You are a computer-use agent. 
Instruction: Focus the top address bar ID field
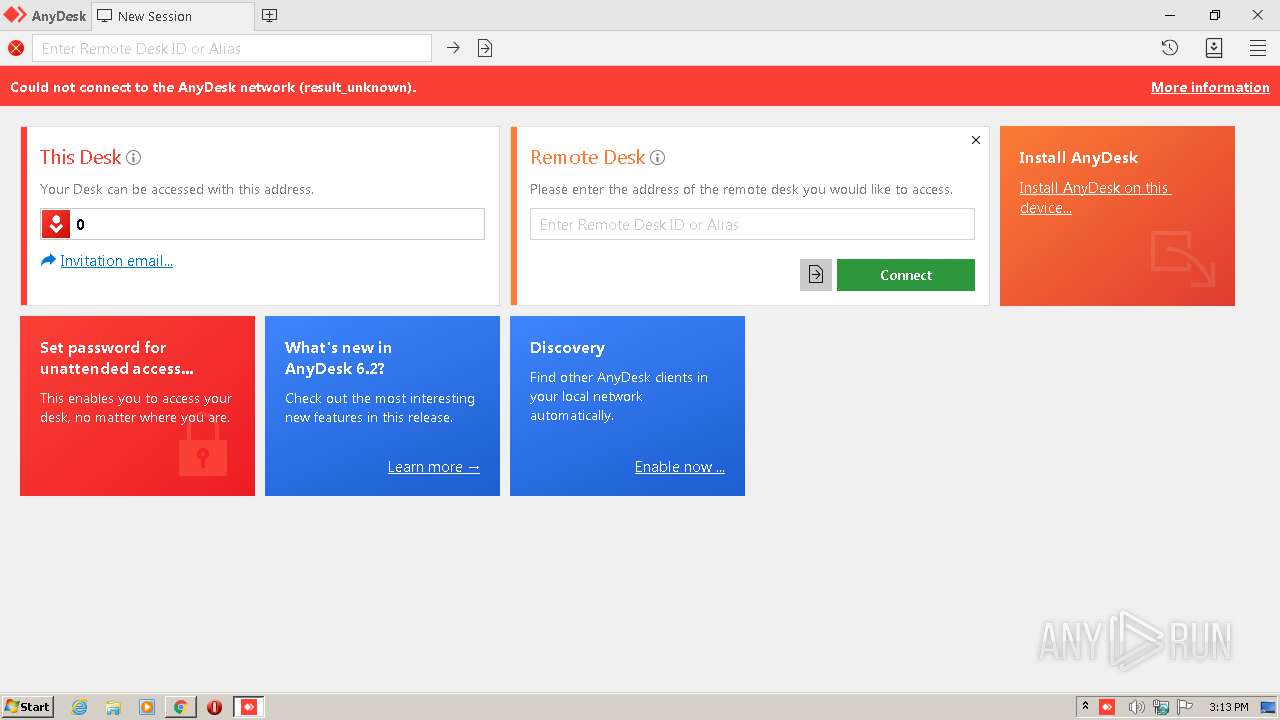(x=232, y=48)
